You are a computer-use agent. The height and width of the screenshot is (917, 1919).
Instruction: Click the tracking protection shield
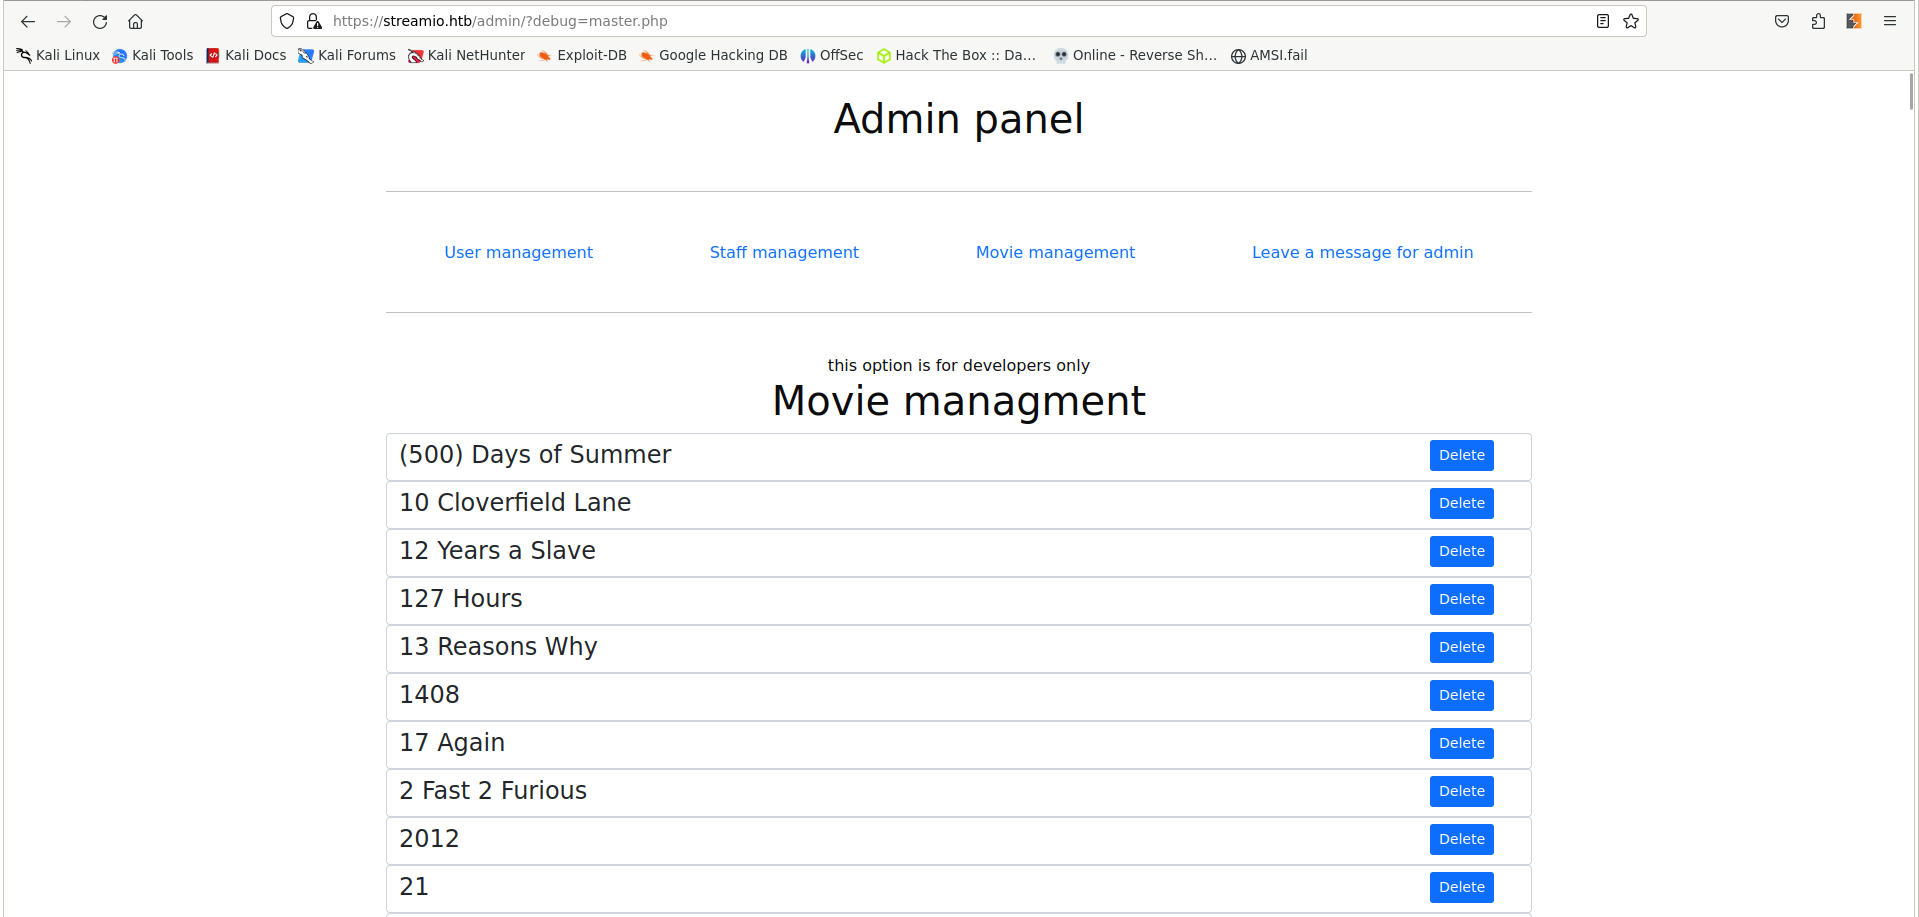point(286,21)
